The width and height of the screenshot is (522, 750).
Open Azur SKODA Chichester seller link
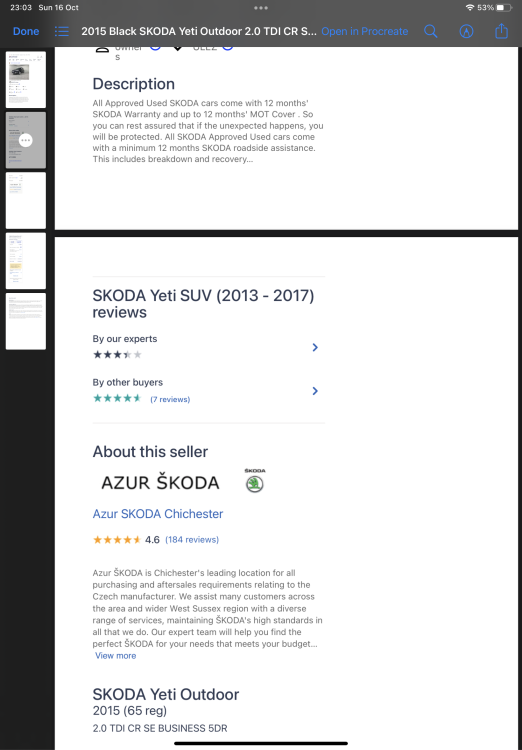pos(158,514)
